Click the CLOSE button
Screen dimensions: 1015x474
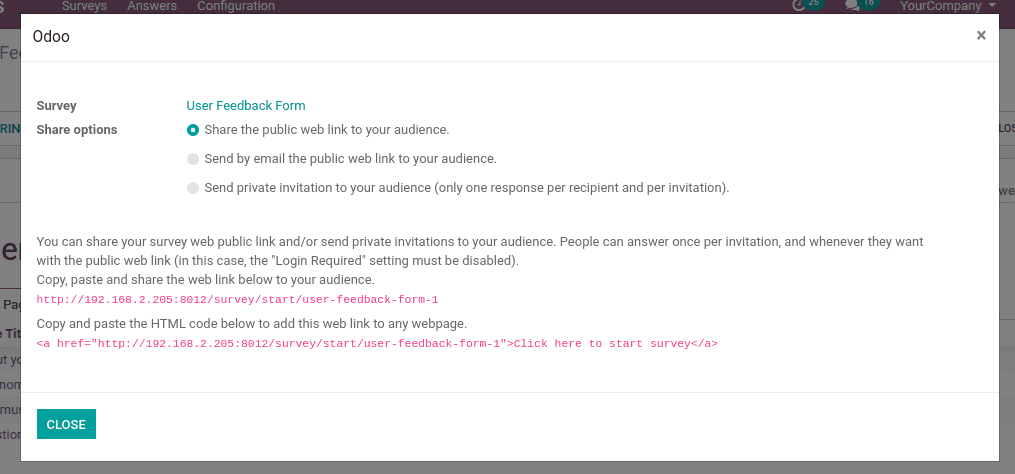(x=66, y=424)
